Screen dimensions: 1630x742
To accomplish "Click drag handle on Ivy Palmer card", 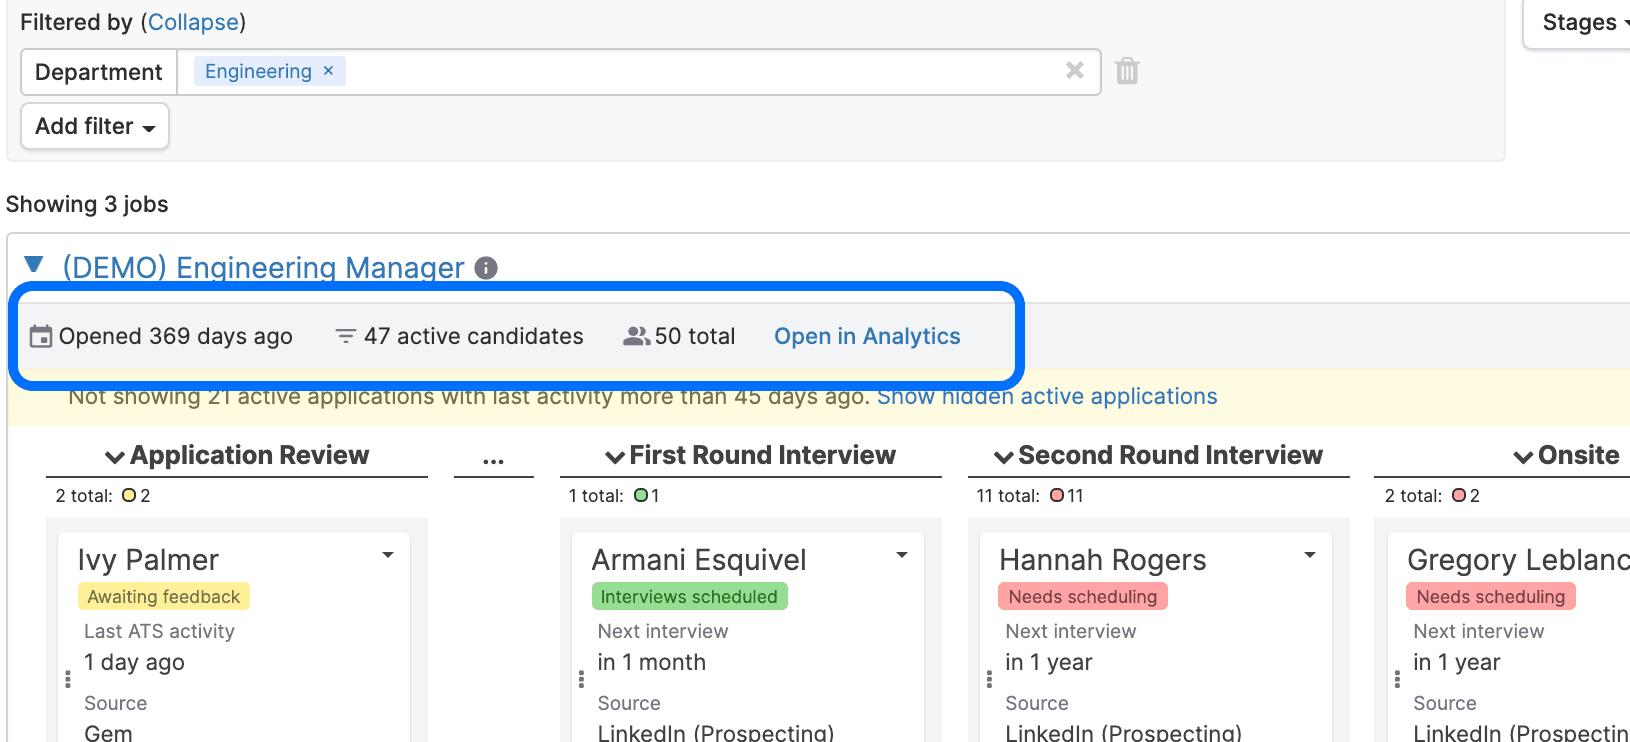I will 68,679.
